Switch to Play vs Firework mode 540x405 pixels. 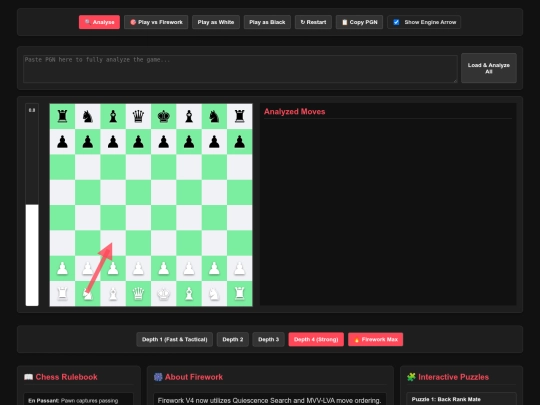click(156, 22)
